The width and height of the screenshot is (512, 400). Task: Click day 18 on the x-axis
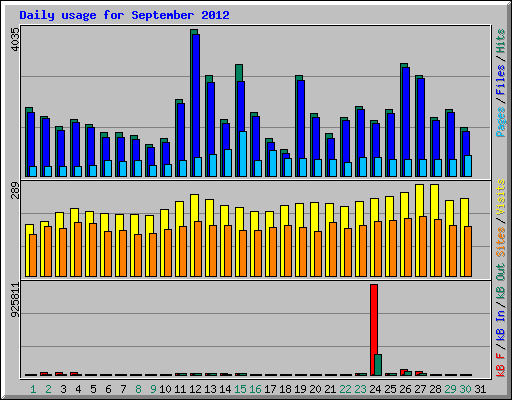tap(285, 389)
